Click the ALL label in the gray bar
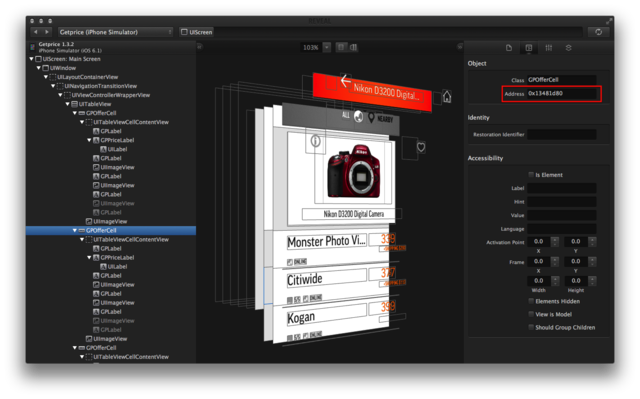Screen dimensions: 640x399 click(346, 115)
